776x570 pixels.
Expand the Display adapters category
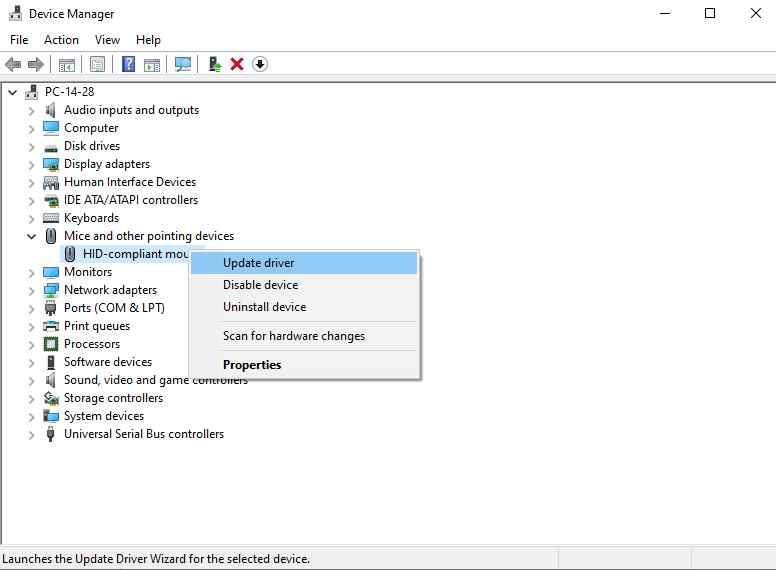point(32,165)
